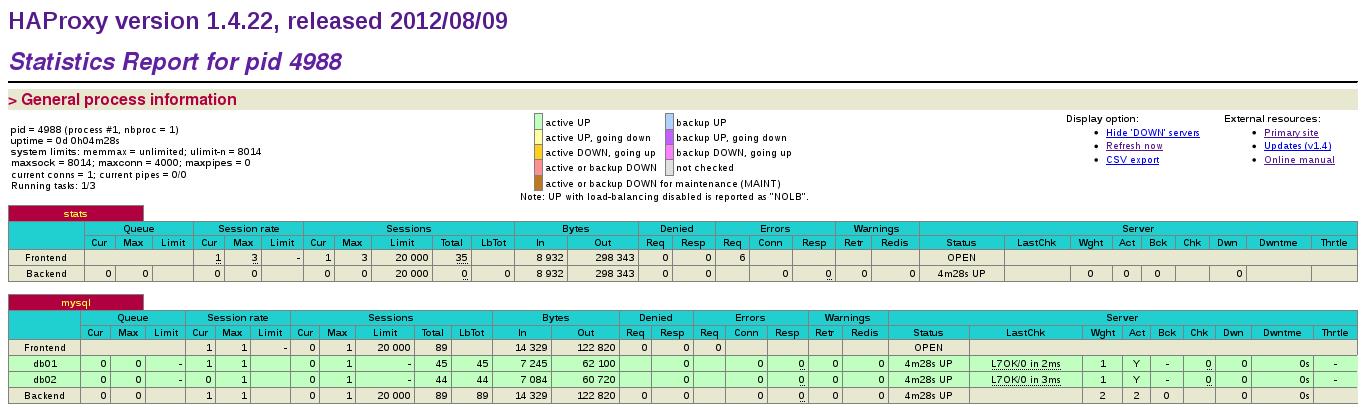The width and height of the screenshot is (1363, 410).
Task: Click the 'External resources:' label
Action: click(1272, 119)
